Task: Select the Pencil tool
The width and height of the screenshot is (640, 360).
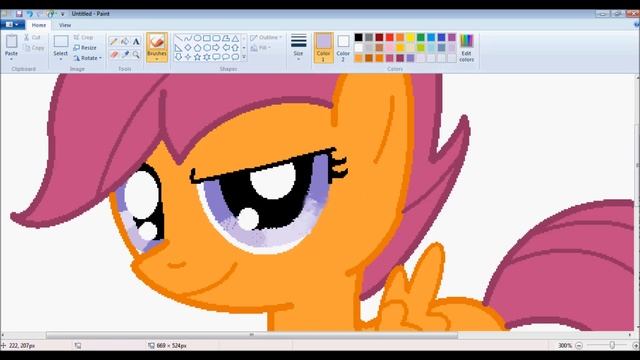Action: pyautogui.click(x=114, y=41)
